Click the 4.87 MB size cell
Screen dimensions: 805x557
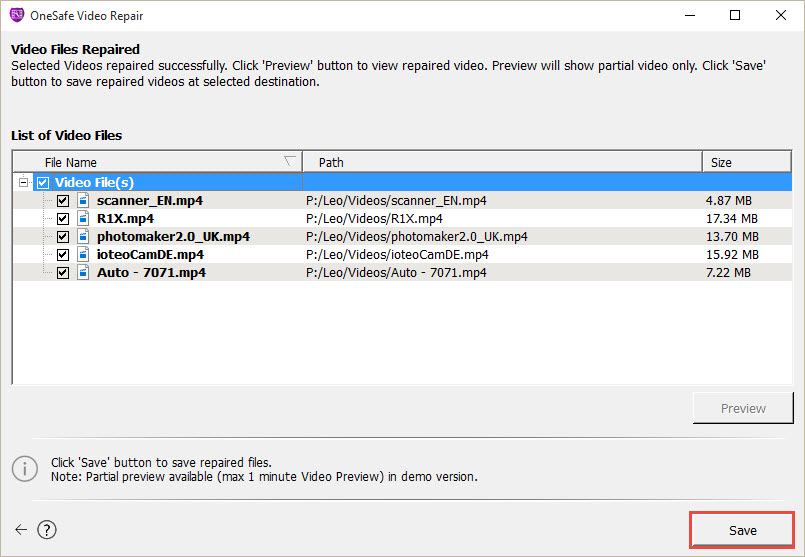click(729, 200)
